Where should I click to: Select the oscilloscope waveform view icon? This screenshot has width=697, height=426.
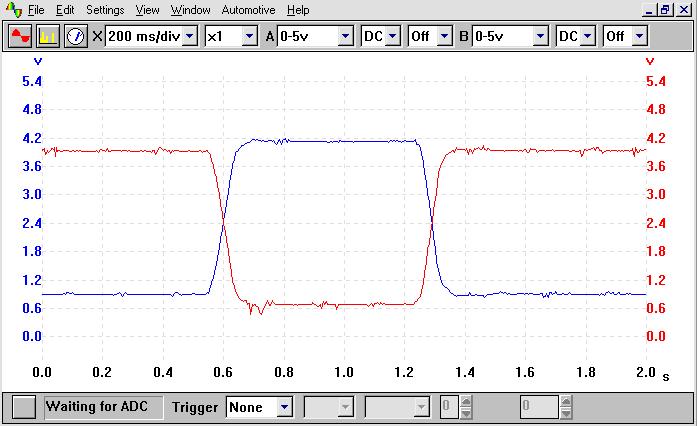(x=20, y=36)
